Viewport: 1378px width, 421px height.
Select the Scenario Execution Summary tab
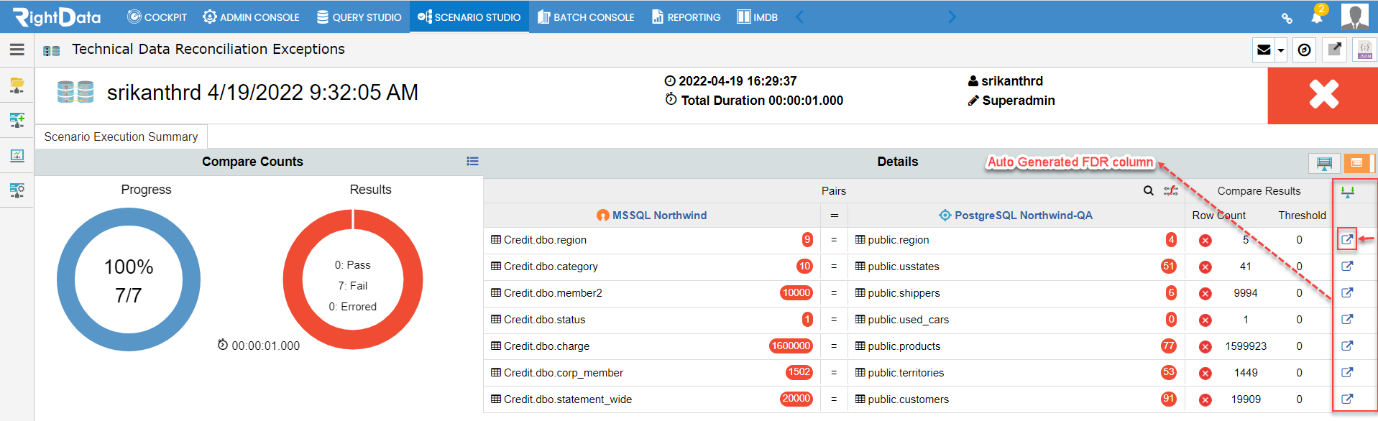[121, 137]
